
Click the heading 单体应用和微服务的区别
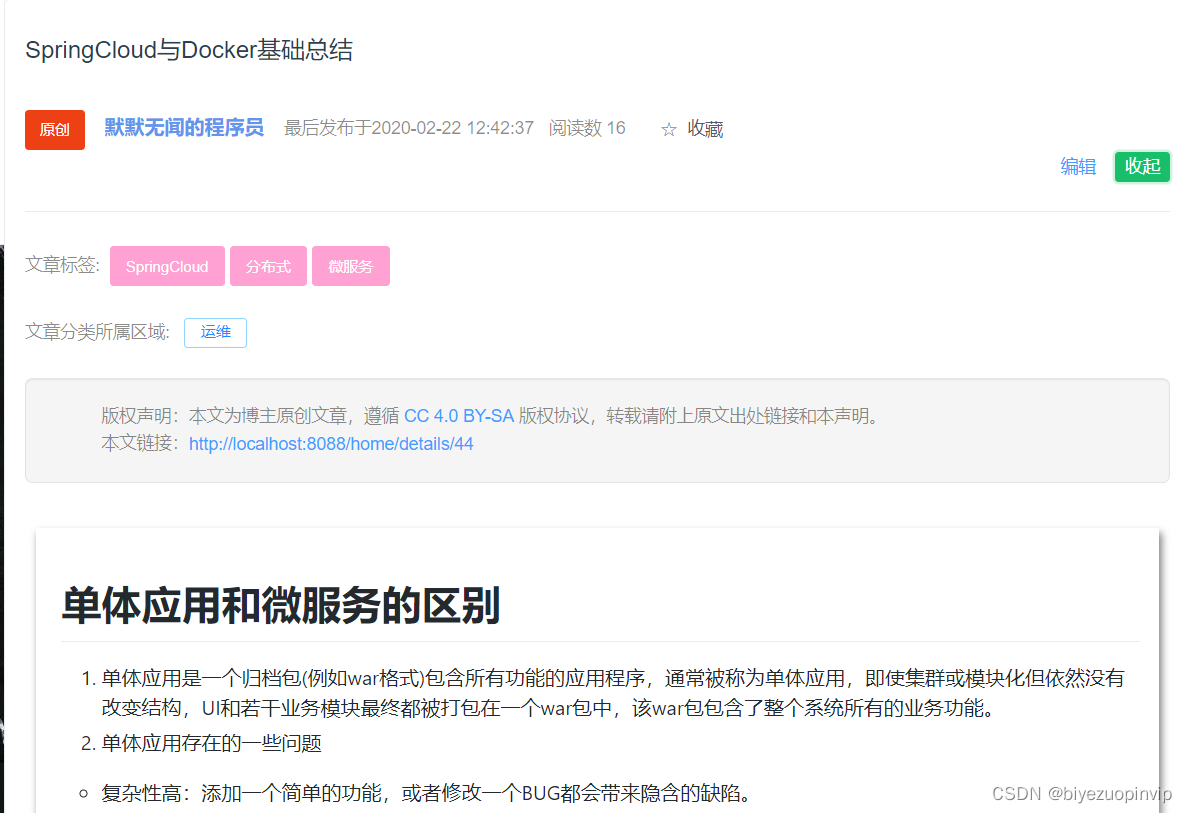pos(281,606)
